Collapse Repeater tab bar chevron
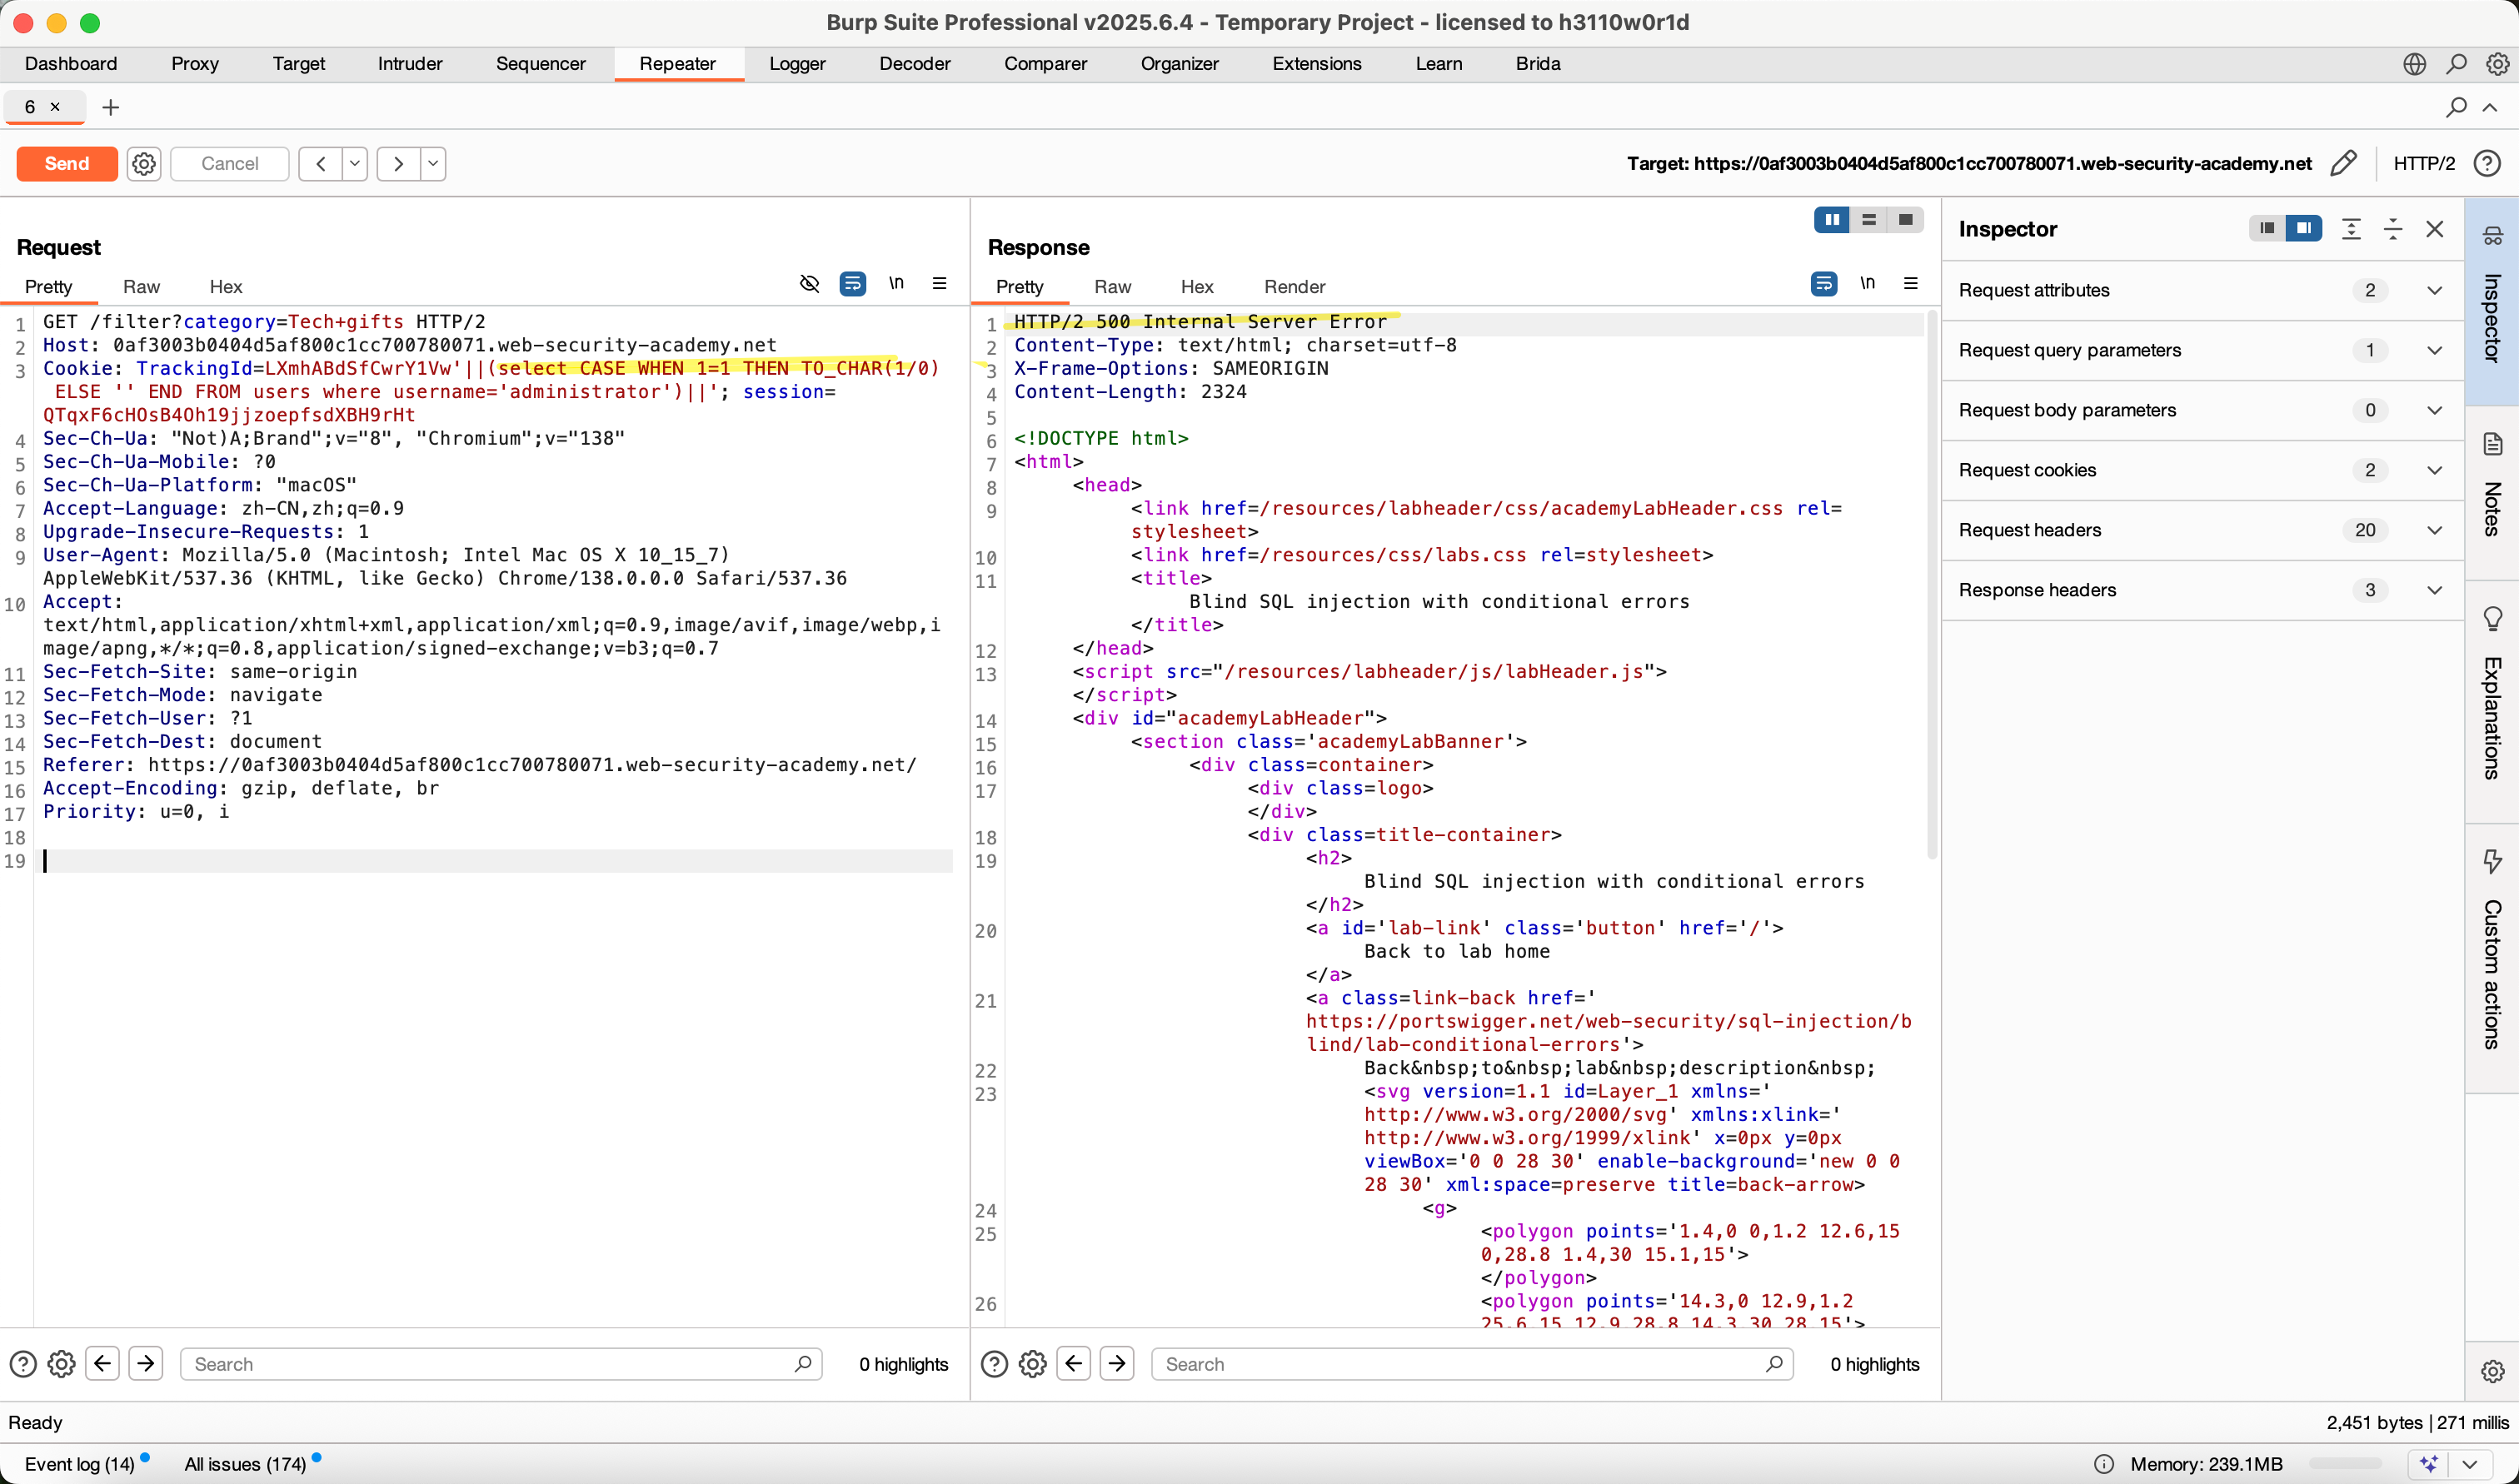This screenshot has height=1484, width=2519. [x=2490, y=107]
